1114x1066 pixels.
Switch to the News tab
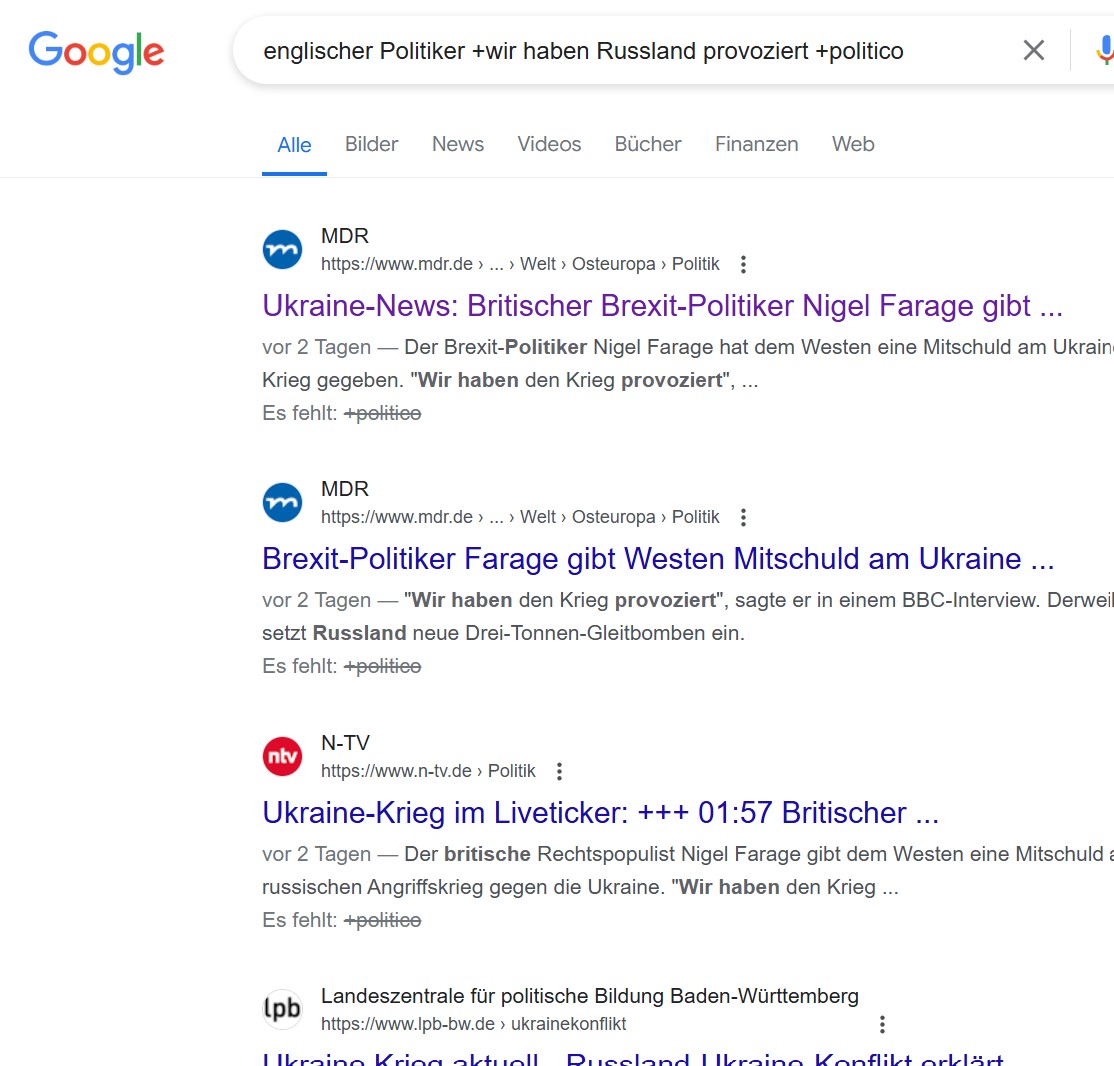tap(458, 145)
